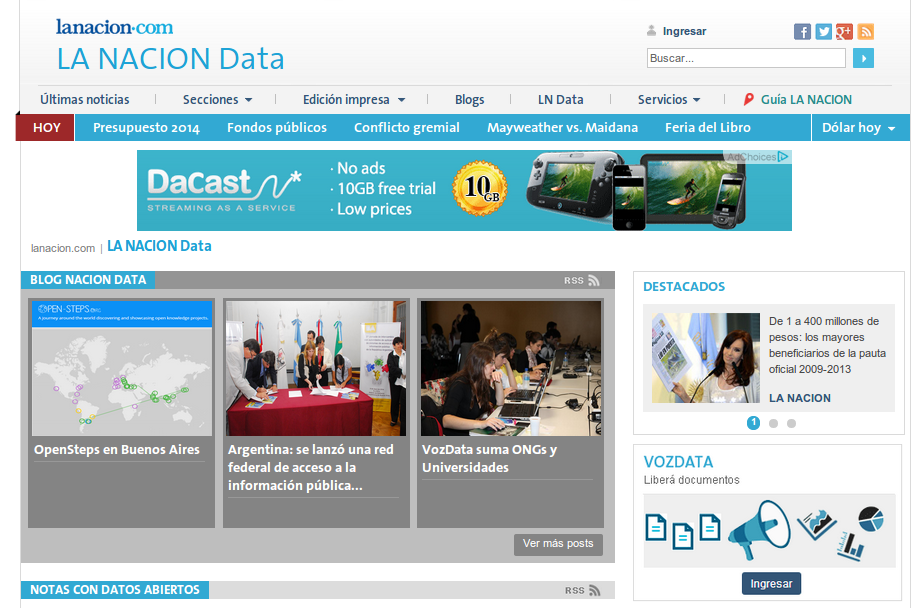Open the Google Plus social icon
The width and height of the screenshot is (918, 608).
tap(844, 32)
